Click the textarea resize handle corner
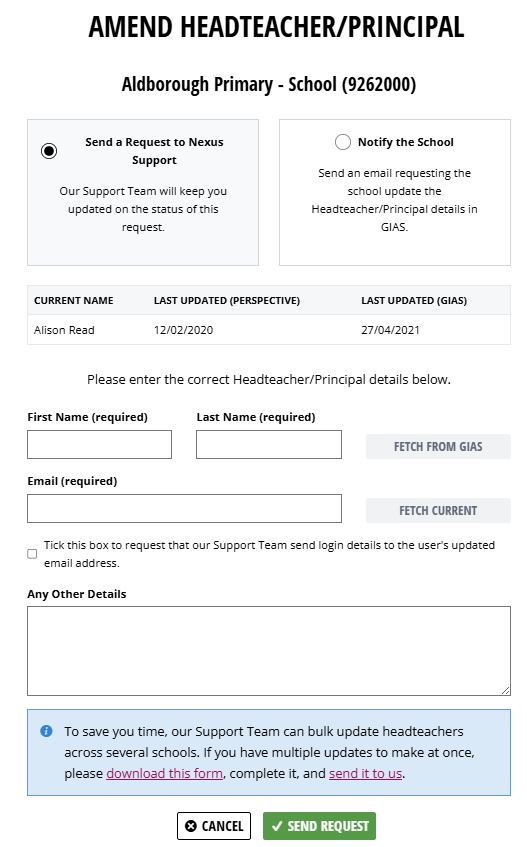527x847 pixels. (505, 690)
